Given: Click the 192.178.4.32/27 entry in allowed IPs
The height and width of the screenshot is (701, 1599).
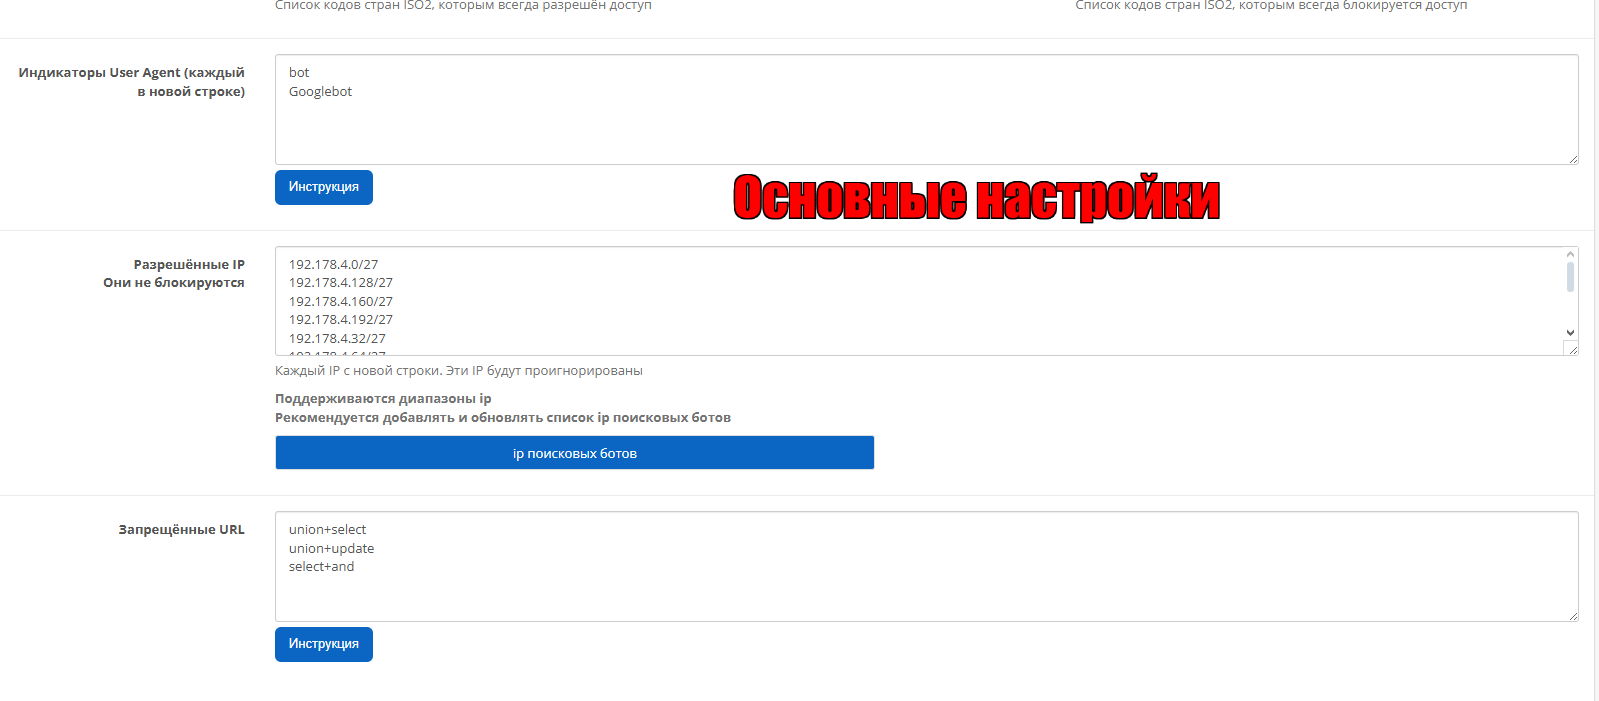Looking at the screenshot, I should 337,339.
